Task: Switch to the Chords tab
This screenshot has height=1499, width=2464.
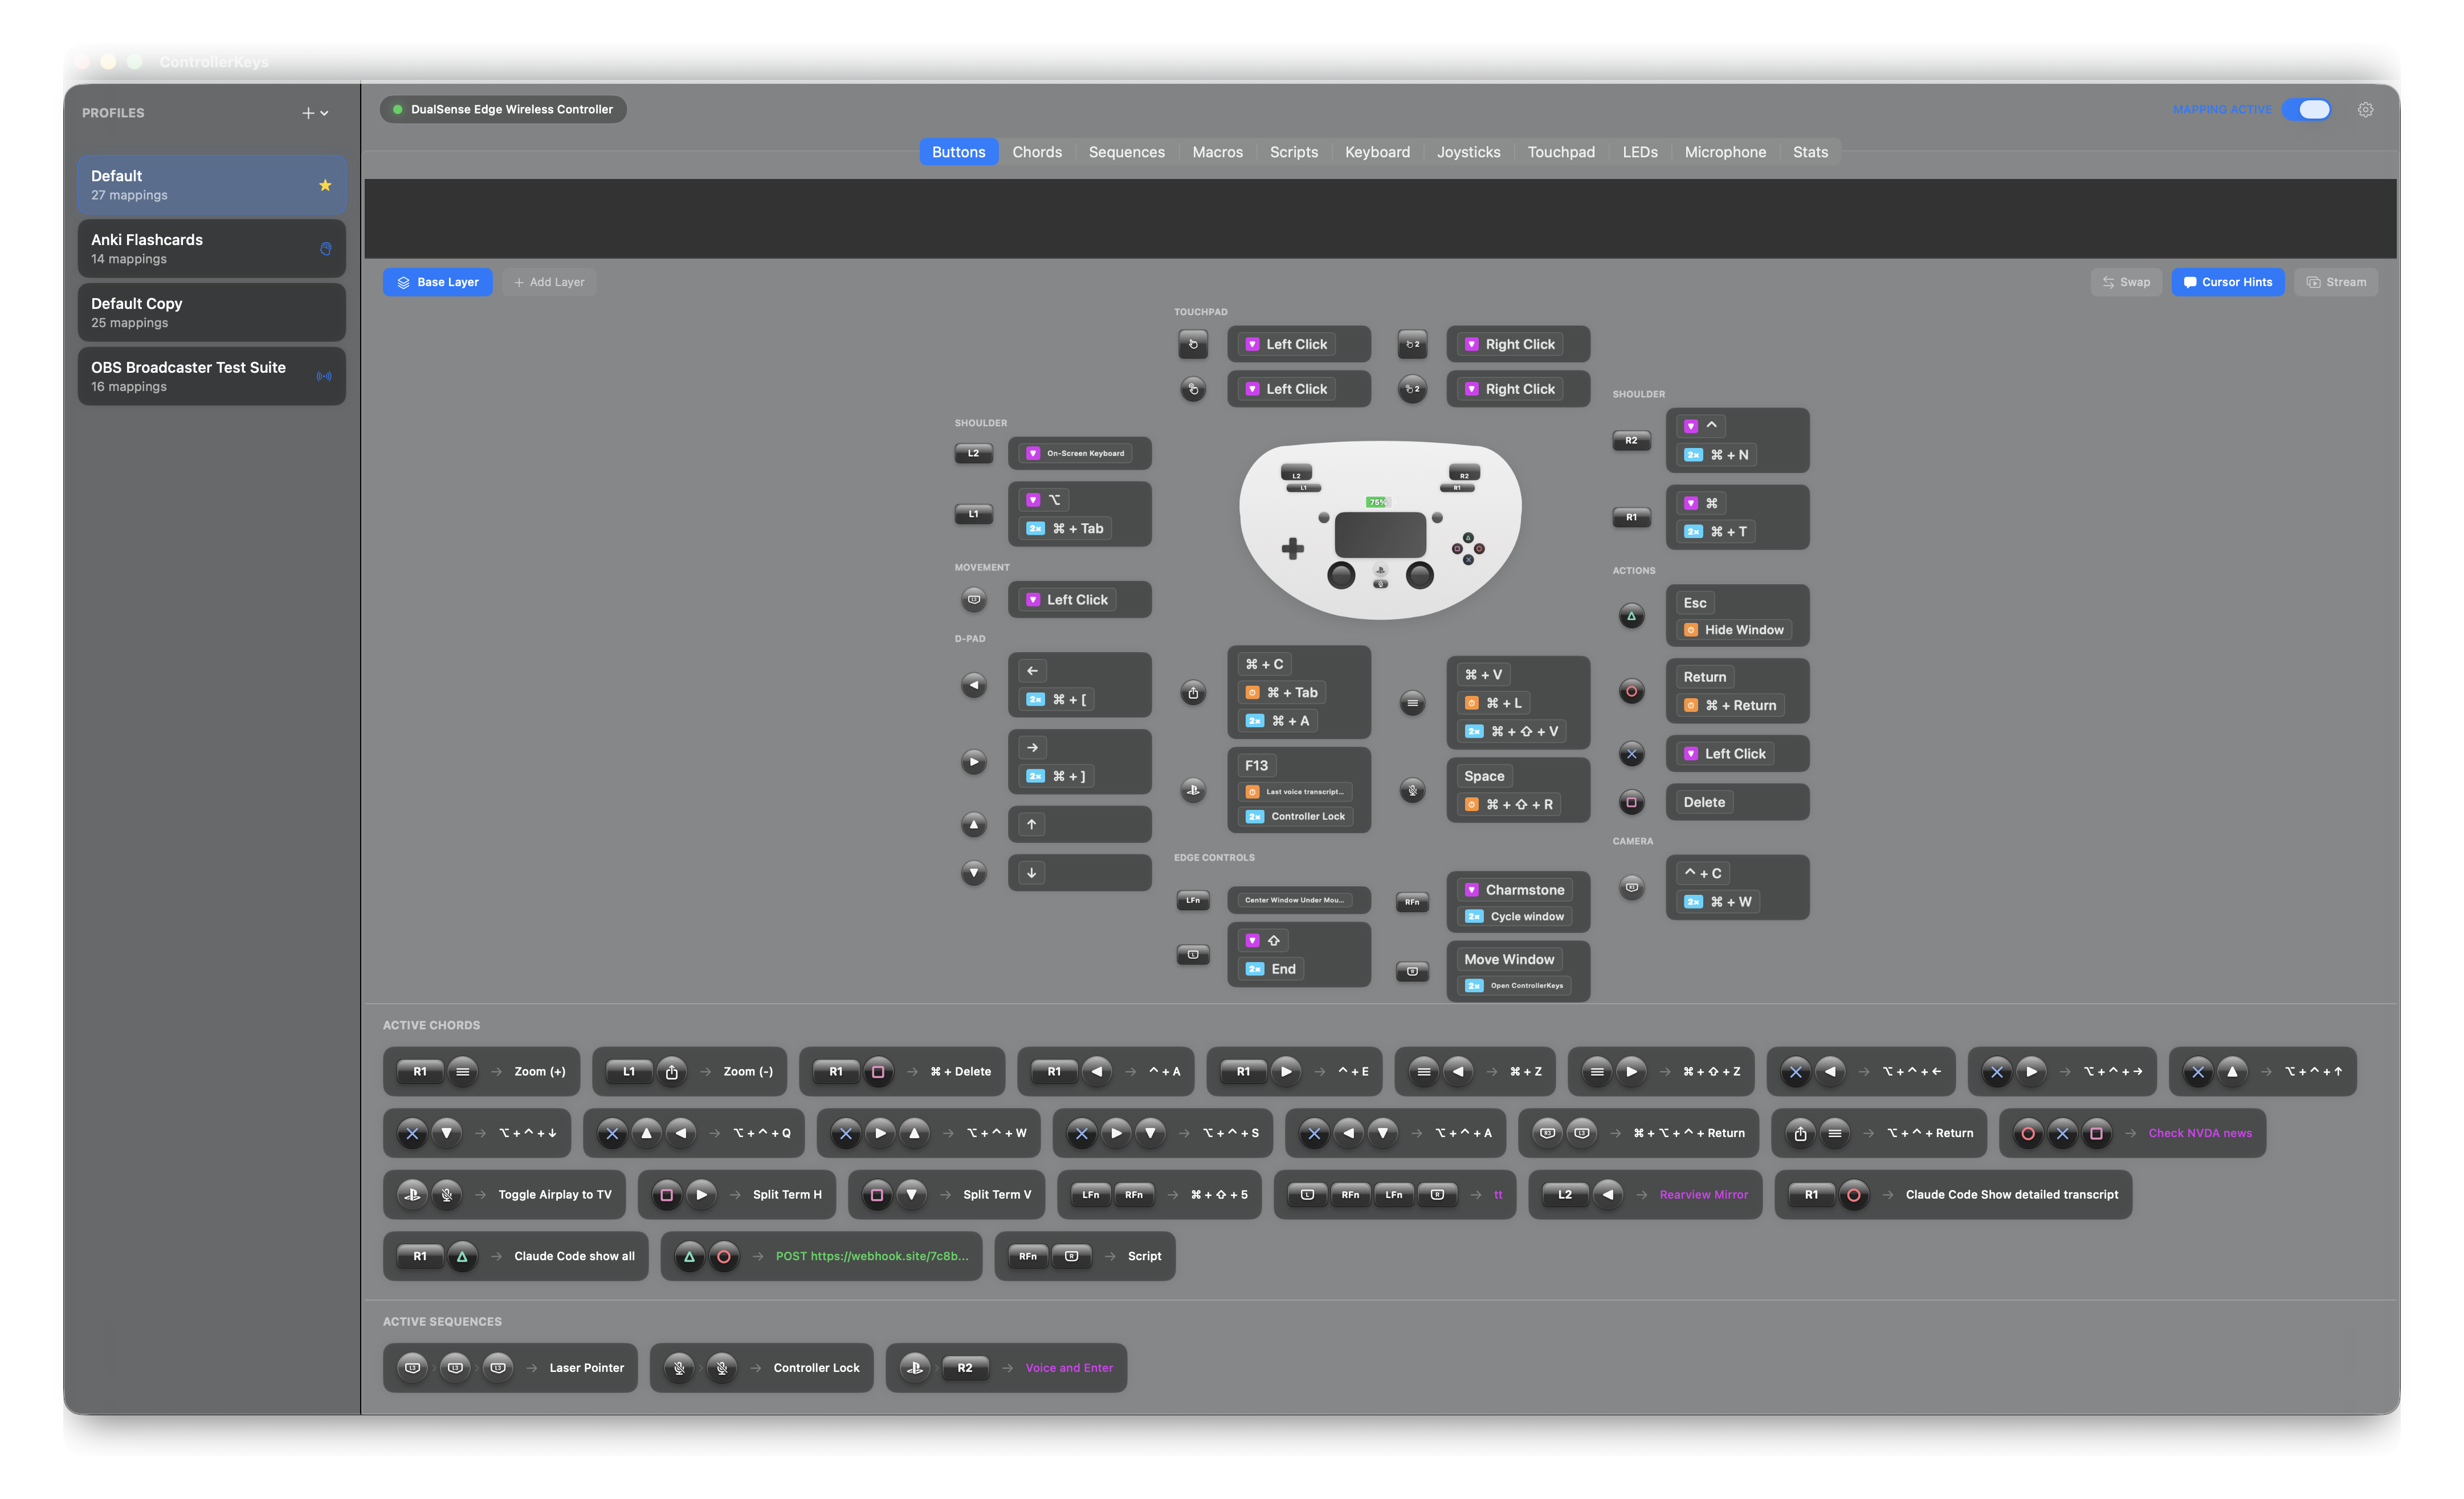Action: click(x=1037, y=152)
